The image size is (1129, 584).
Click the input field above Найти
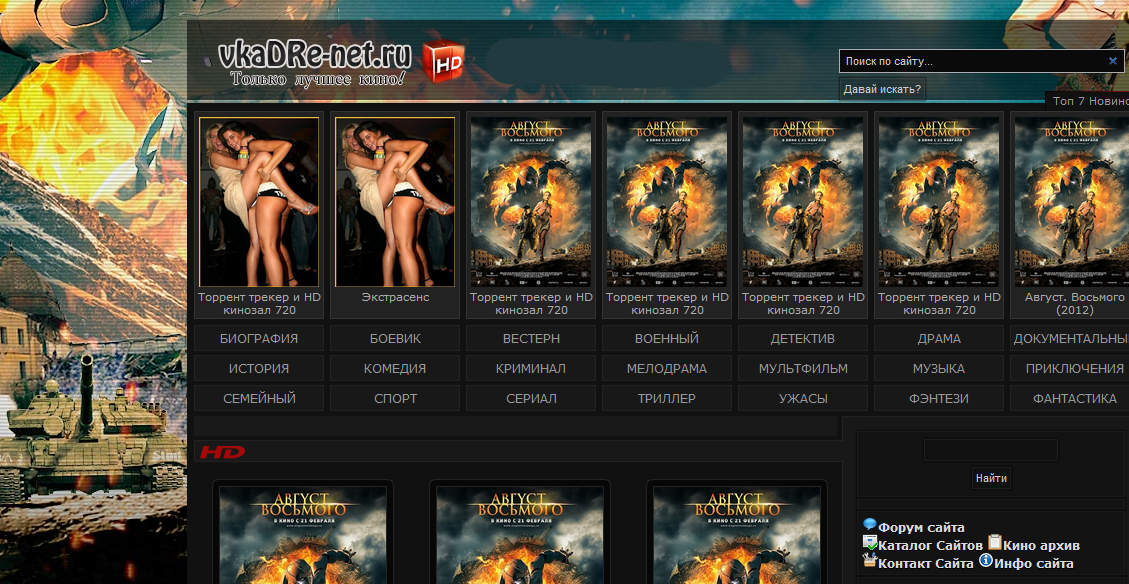coord(990,450)
